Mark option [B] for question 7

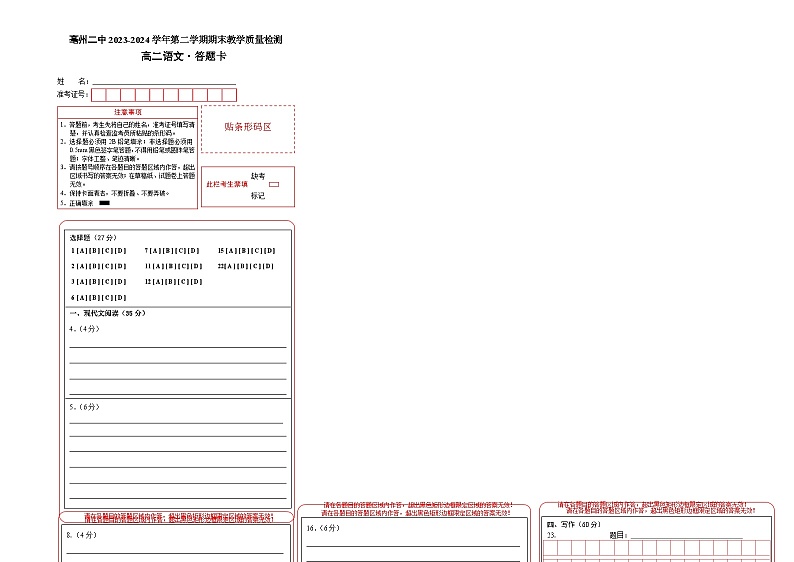pos(168,251)
